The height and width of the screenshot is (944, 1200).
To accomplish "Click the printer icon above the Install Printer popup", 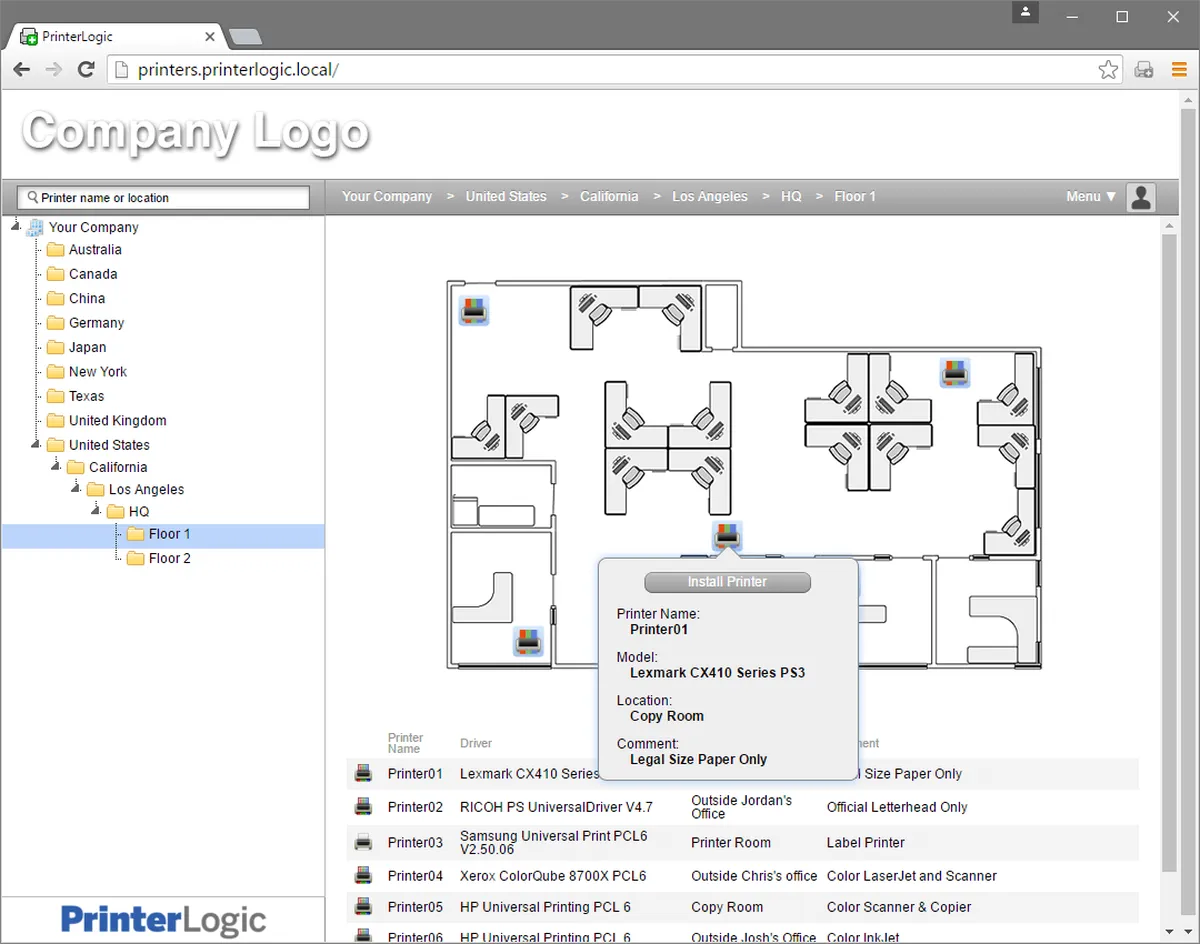I will (727, 536).
